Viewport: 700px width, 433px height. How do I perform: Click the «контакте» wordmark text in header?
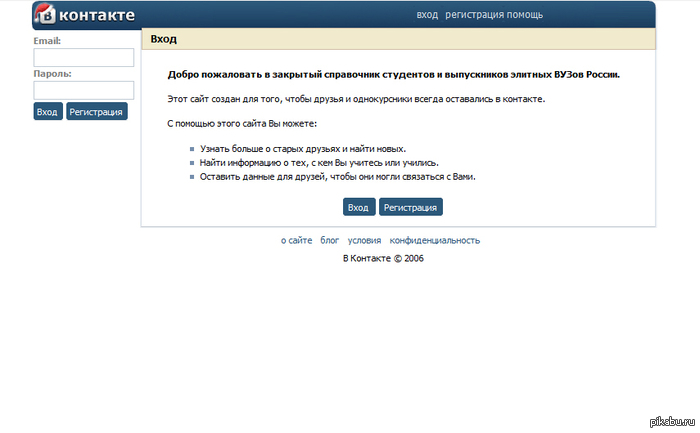(96, 15)
